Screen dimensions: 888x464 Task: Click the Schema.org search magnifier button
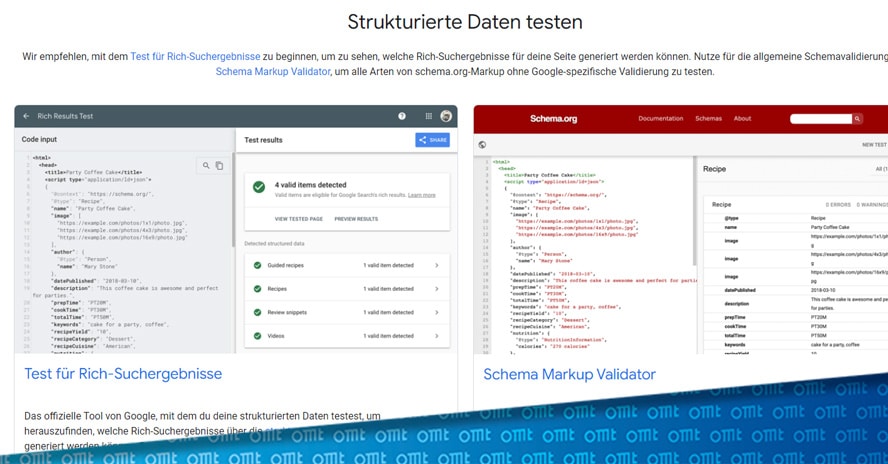857,118
